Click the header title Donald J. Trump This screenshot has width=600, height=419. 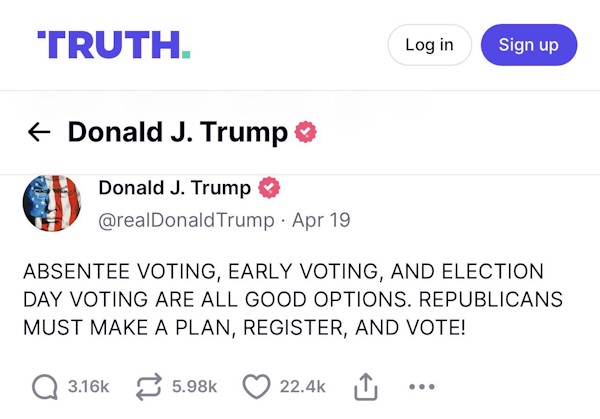tap(178, 132)
